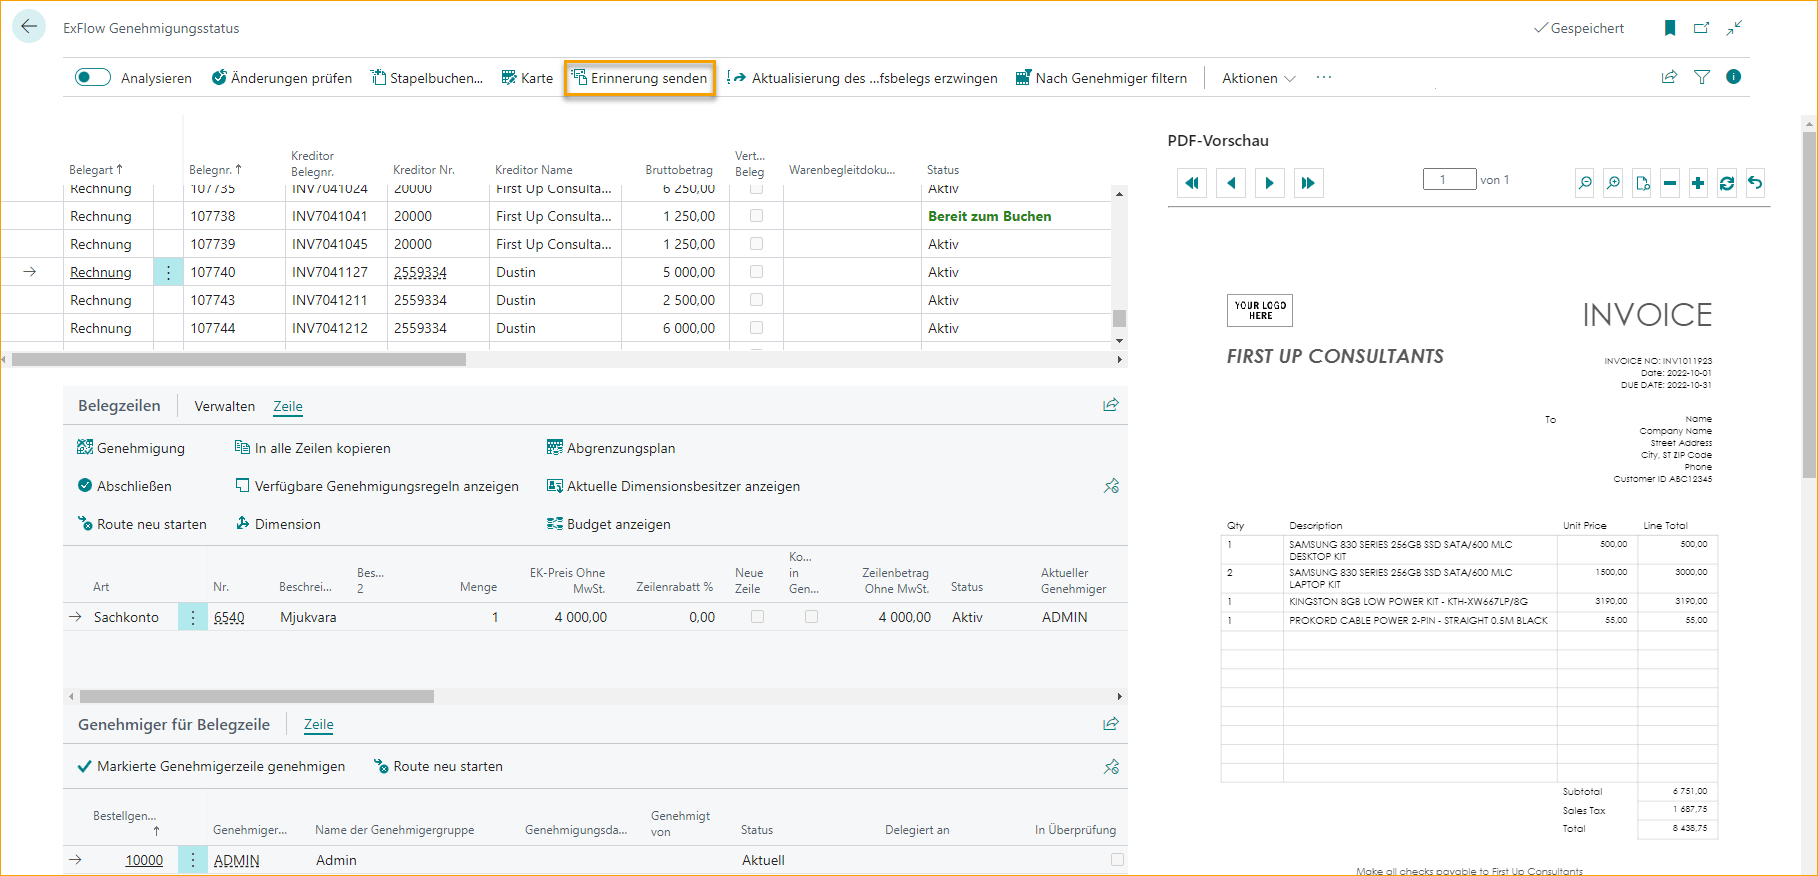The width and height of the screenshot is (1818, 876).
Task: Click Änderungen prüfen action
Action: [282, 78]
